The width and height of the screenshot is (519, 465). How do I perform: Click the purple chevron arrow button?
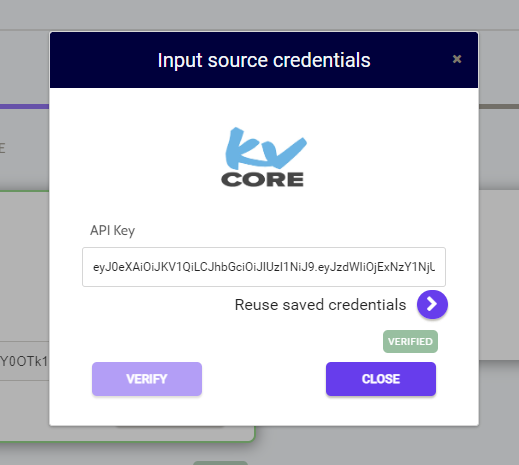point(432,304)
